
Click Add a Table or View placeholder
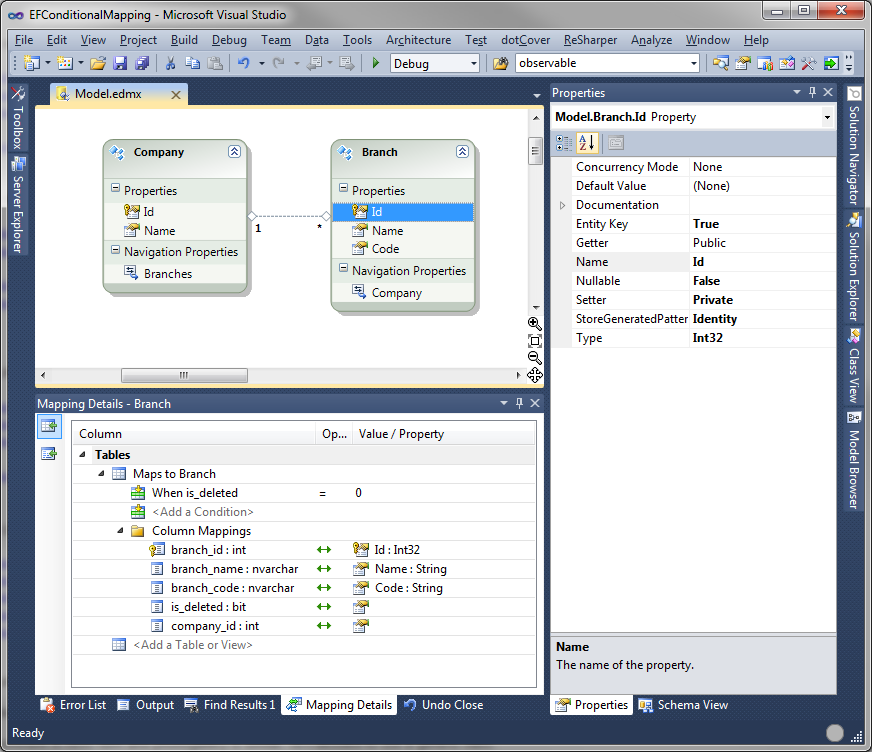(x=192, y=645)
